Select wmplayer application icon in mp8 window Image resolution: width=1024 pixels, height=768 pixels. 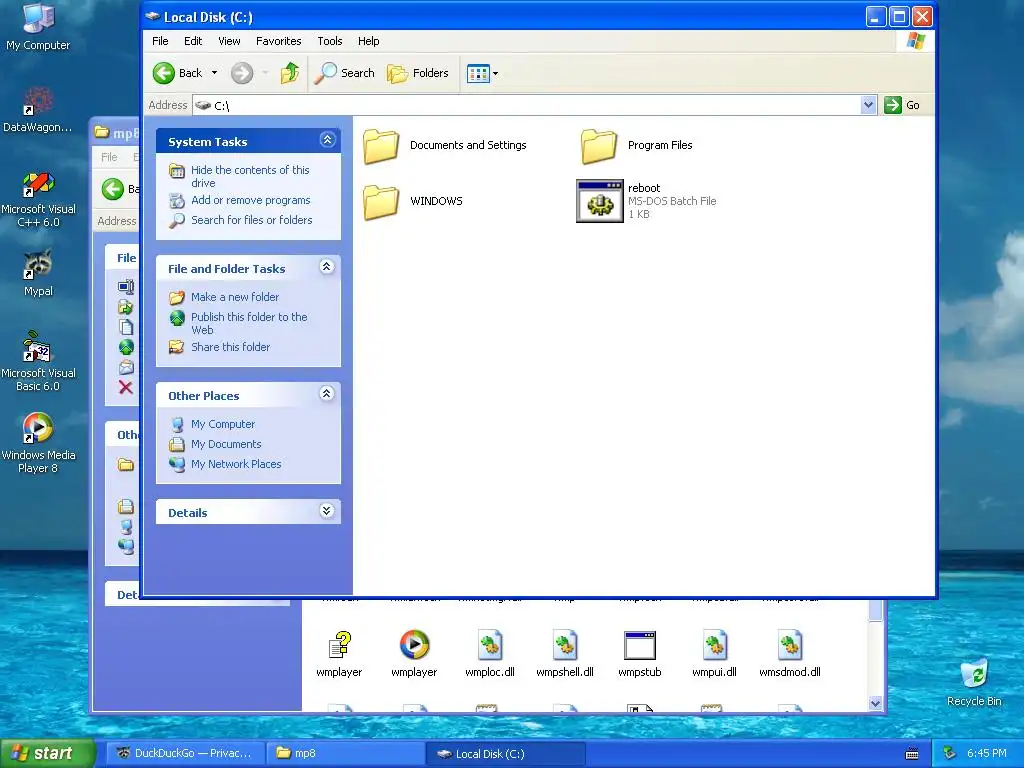pos(414,645)
